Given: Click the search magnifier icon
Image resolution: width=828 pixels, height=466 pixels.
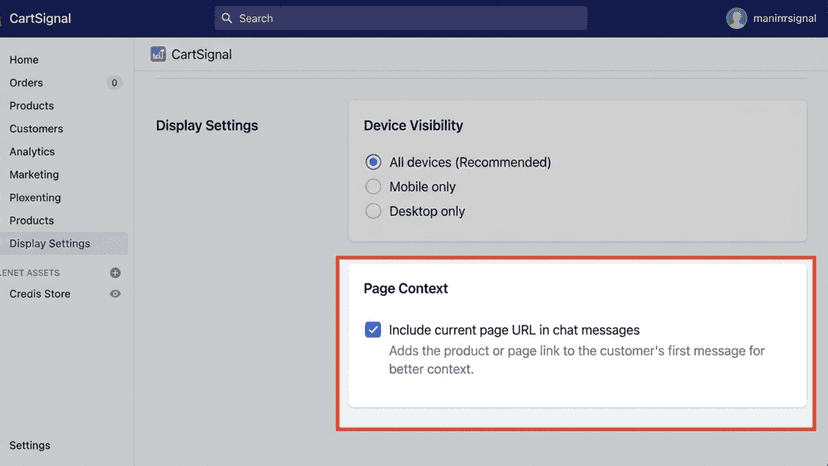Looking at the screenshot, I should pos(227,18).
